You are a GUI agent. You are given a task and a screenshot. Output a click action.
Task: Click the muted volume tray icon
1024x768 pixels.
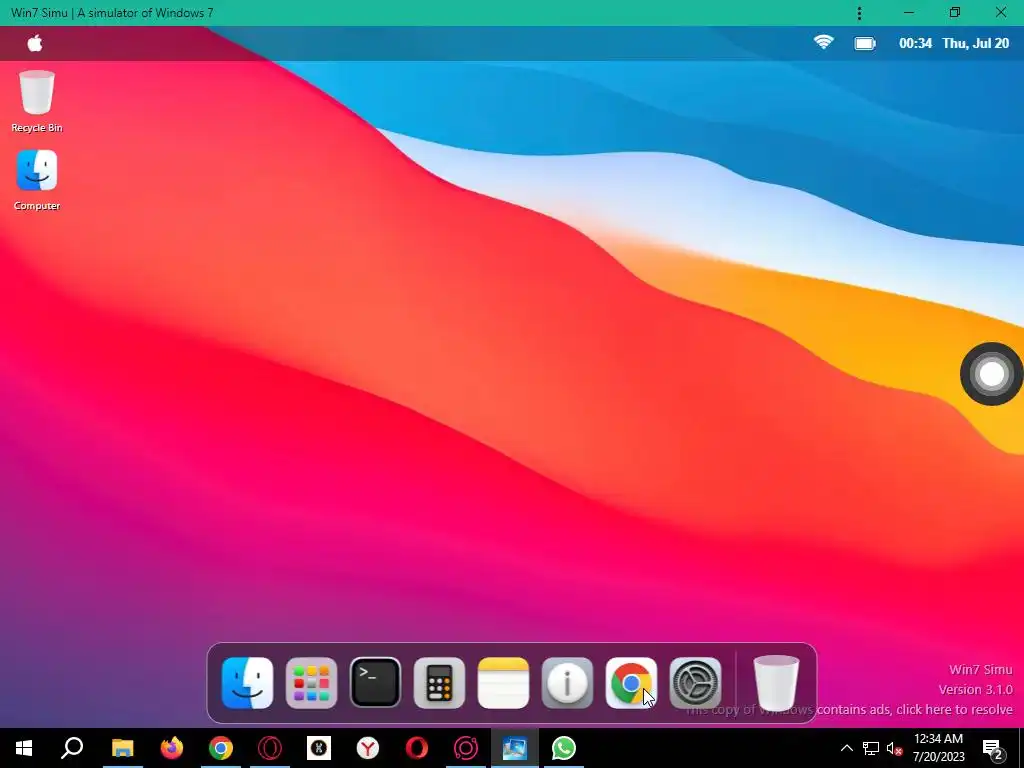point(894,748)
